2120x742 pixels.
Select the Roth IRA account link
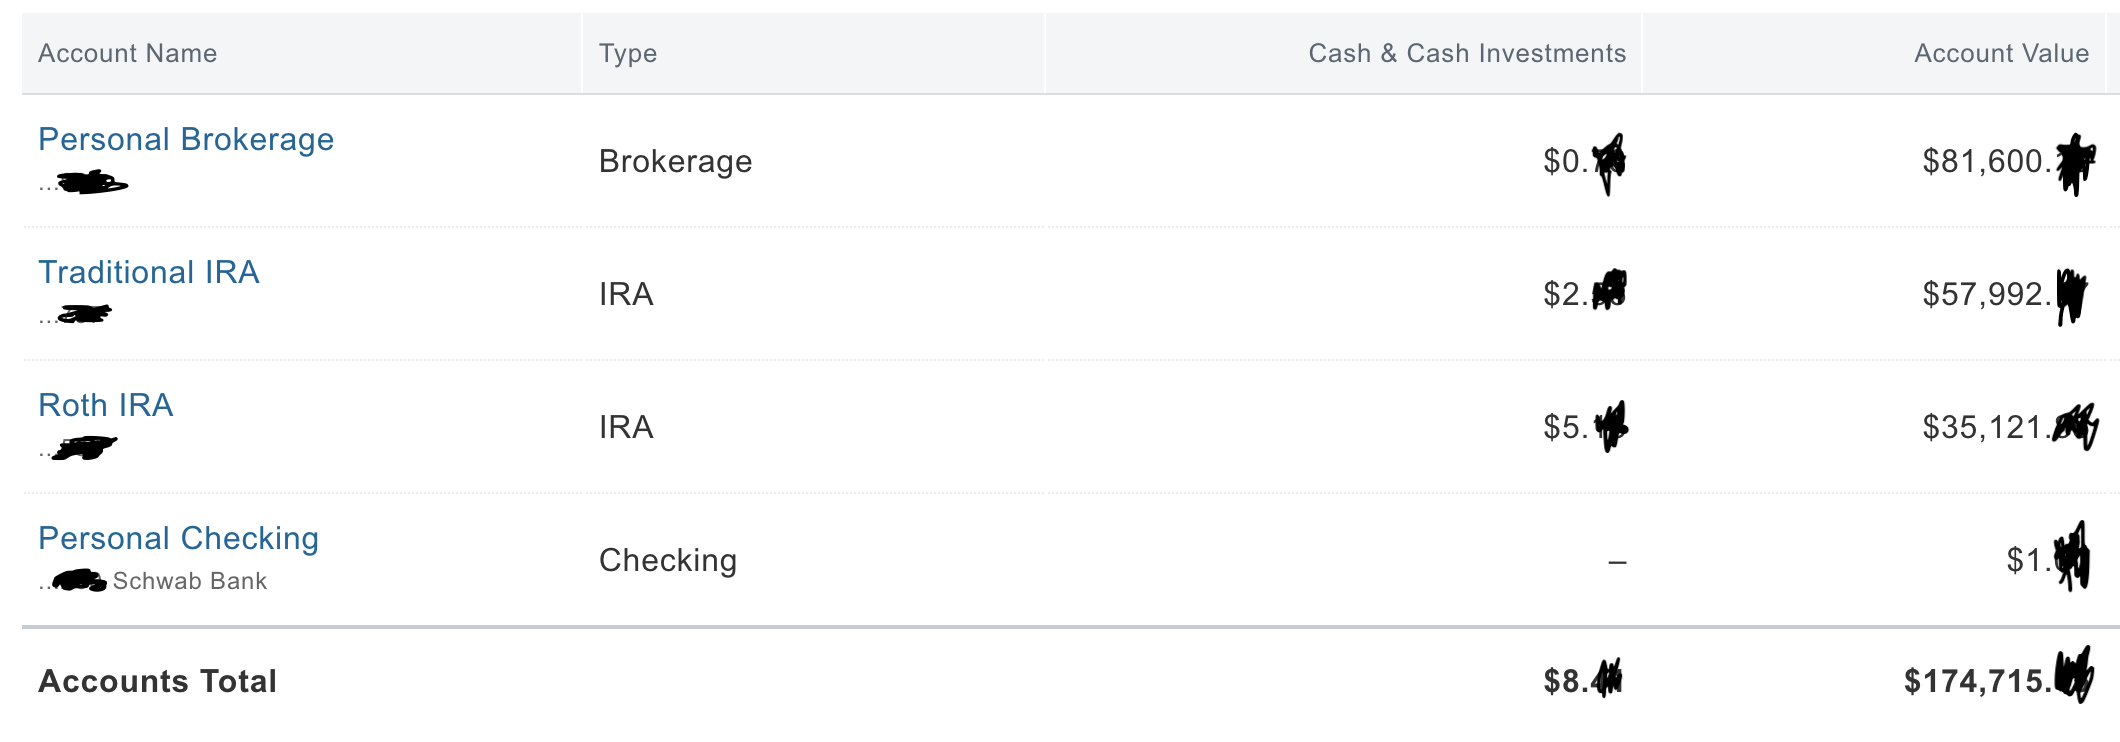coord(106,406)
